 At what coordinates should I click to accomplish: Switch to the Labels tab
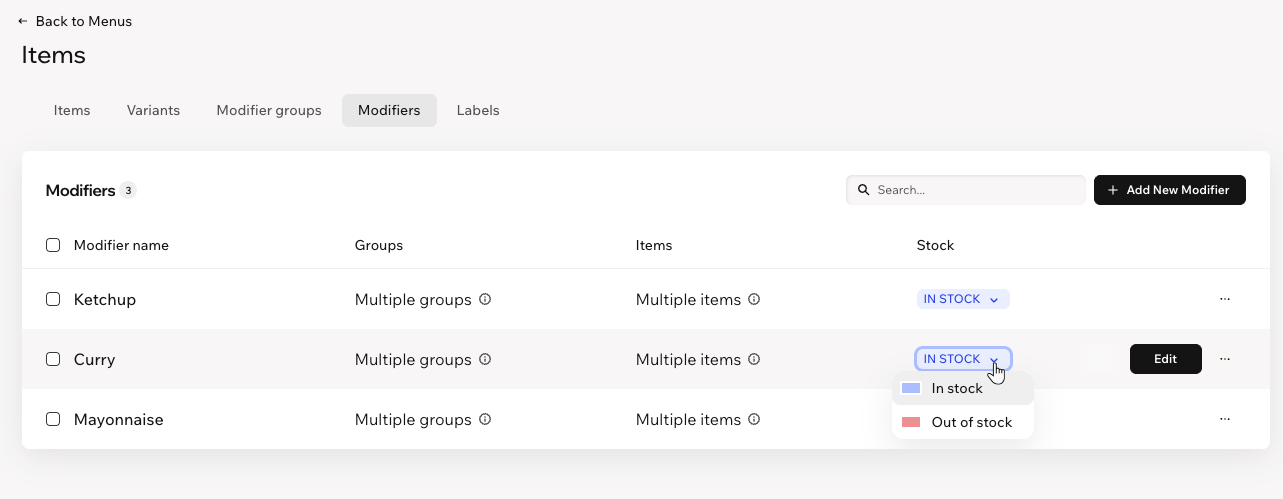click(478, 111)
